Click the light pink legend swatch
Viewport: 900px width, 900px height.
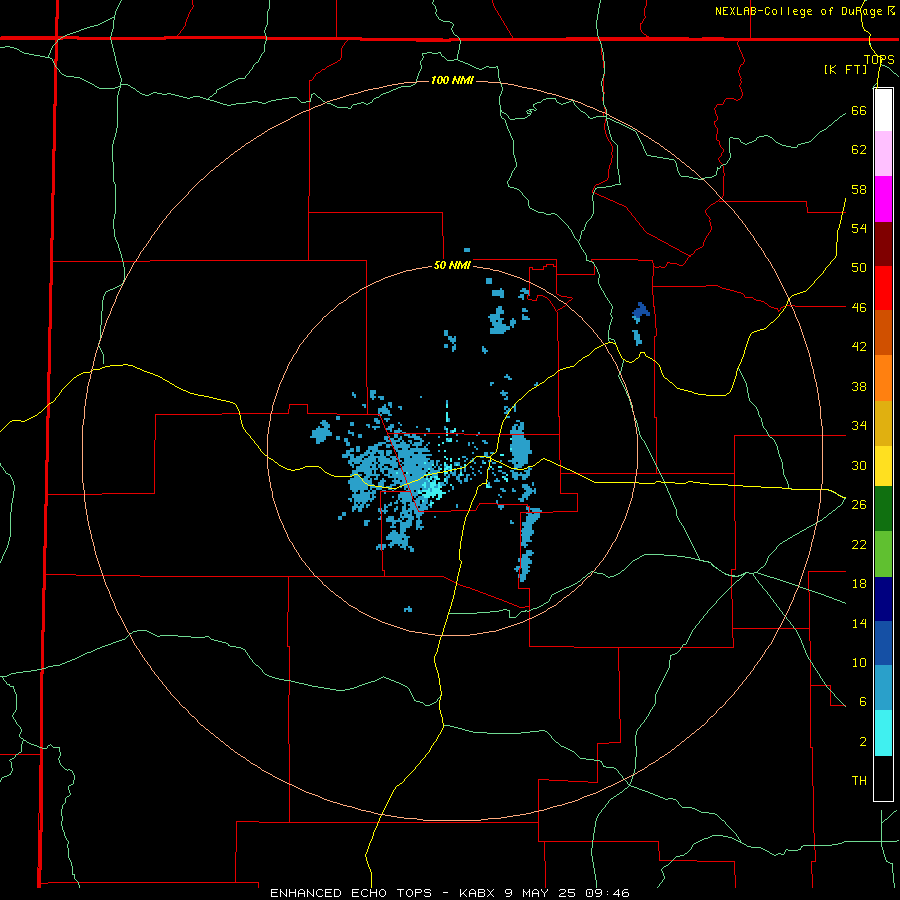(x=883, y=154)
